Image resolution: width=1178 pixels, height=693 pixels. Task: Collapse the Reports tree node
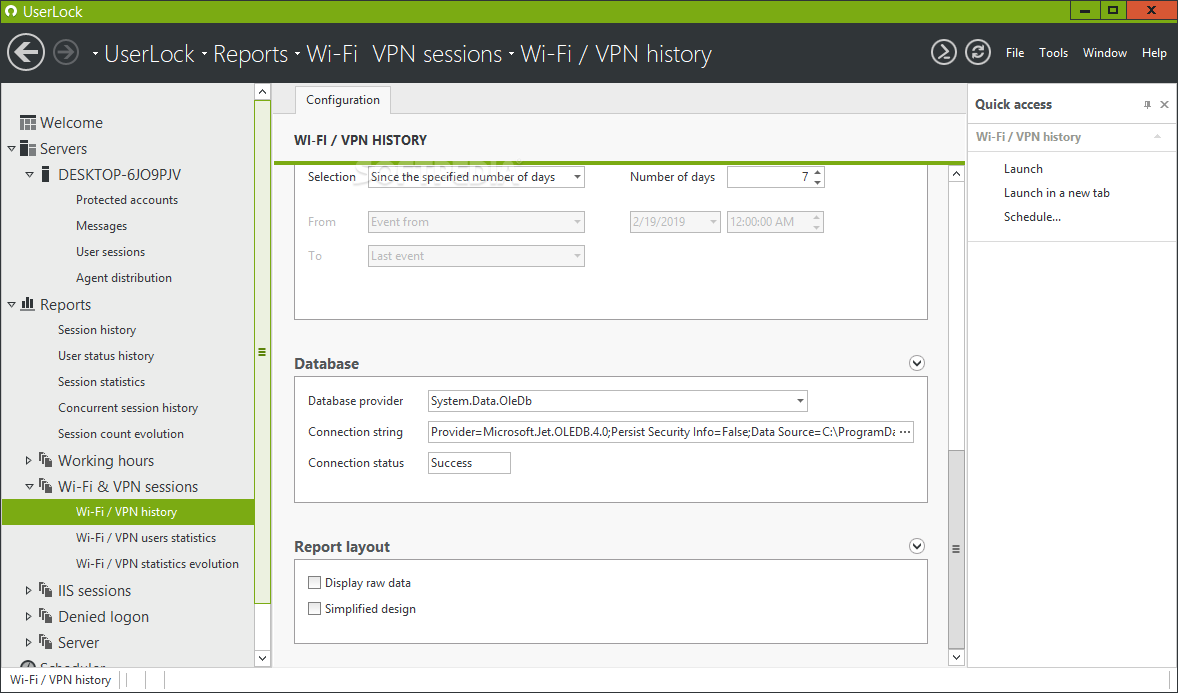(x=11, y=304)
